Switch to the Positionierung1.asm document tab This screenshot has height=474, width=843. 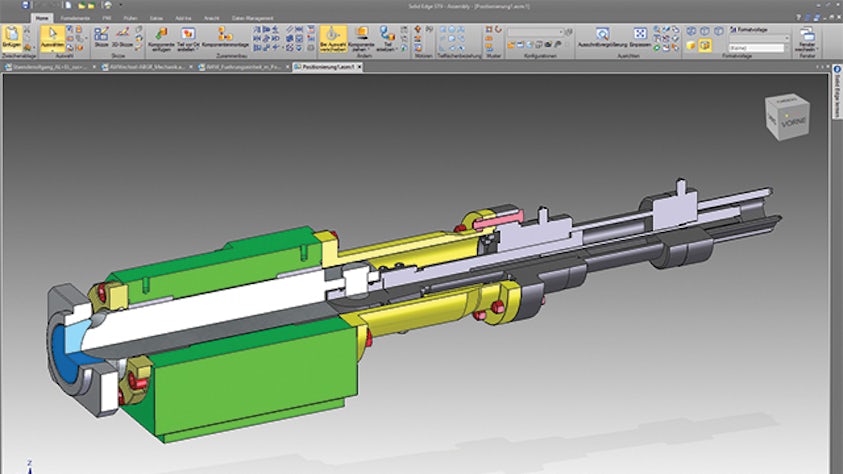(x=328, y=67)
